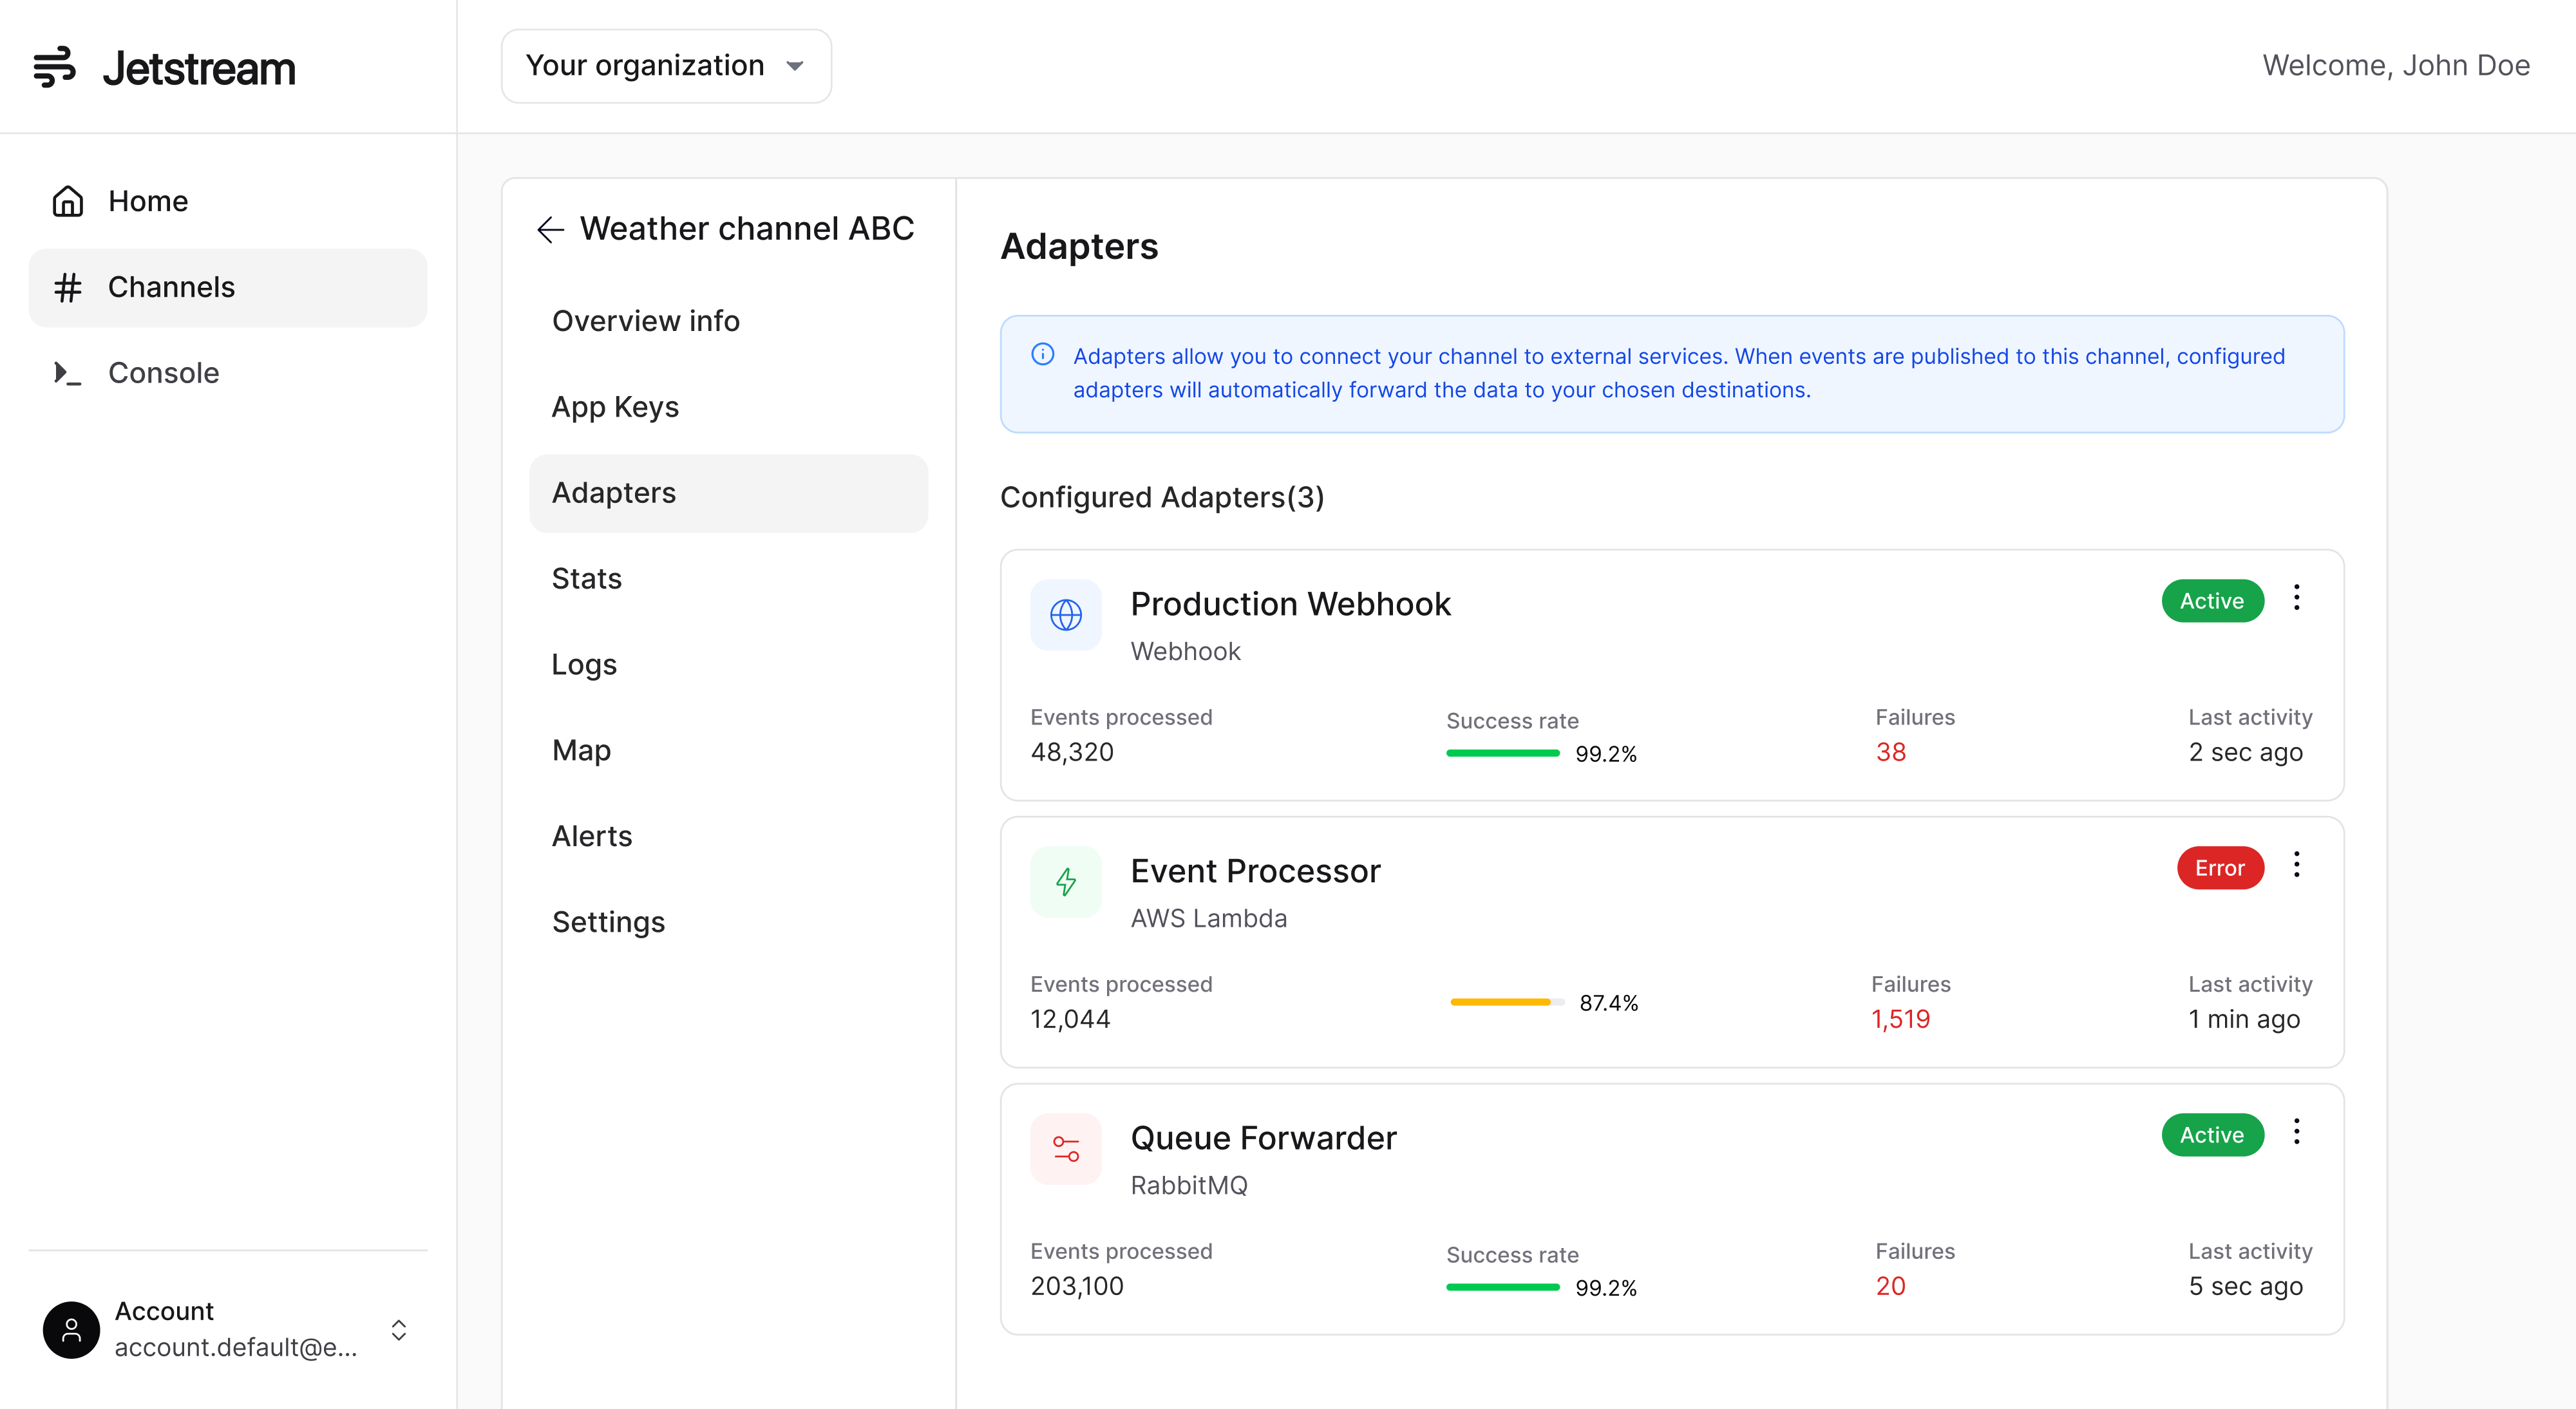This screenshot has height=1409, width=2576.
Task: Open the three-dot menu for Event Processor
Action: coord(2297,864)
